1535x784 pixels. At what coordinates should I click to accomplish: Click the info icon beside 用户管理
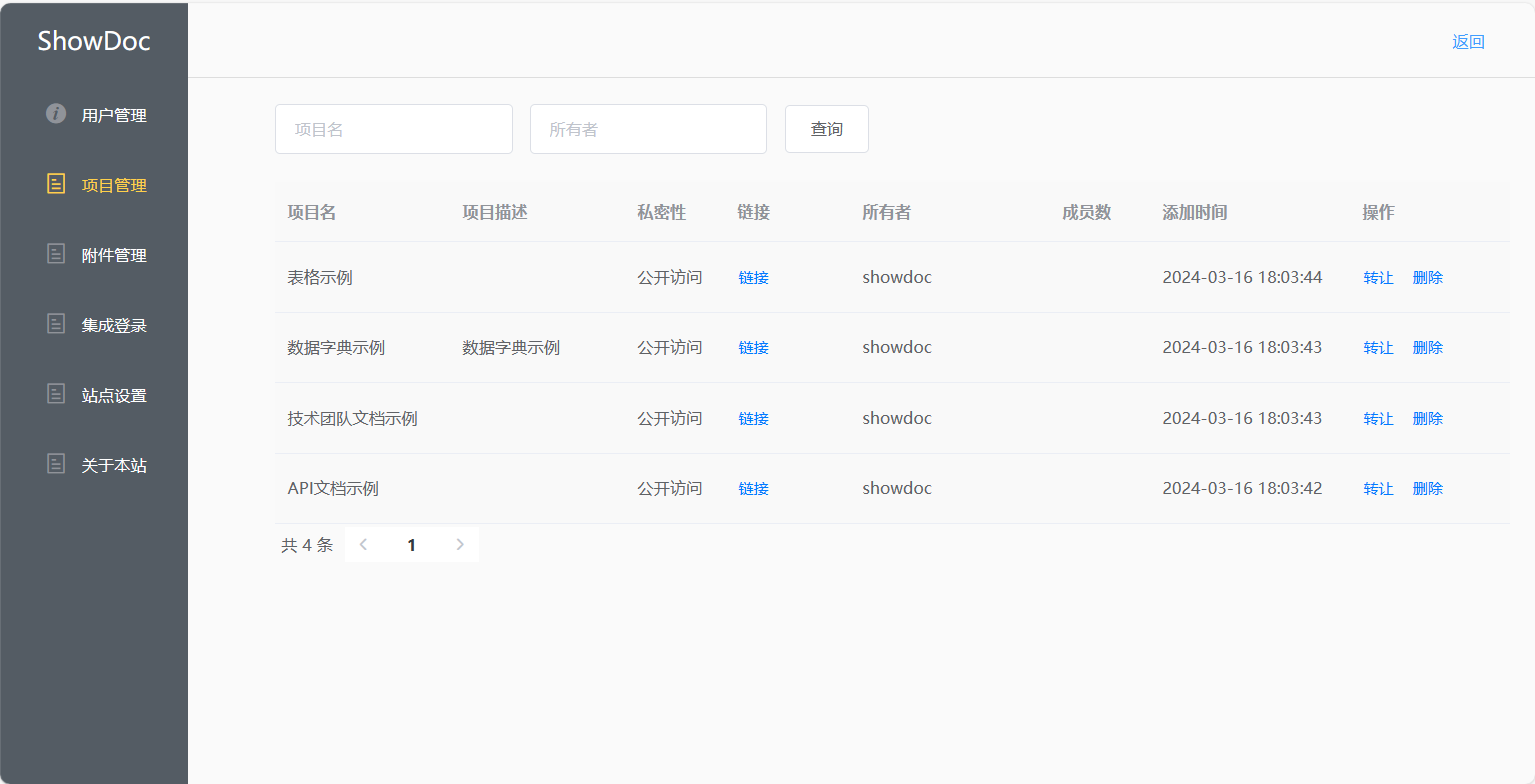click(56, 114)
